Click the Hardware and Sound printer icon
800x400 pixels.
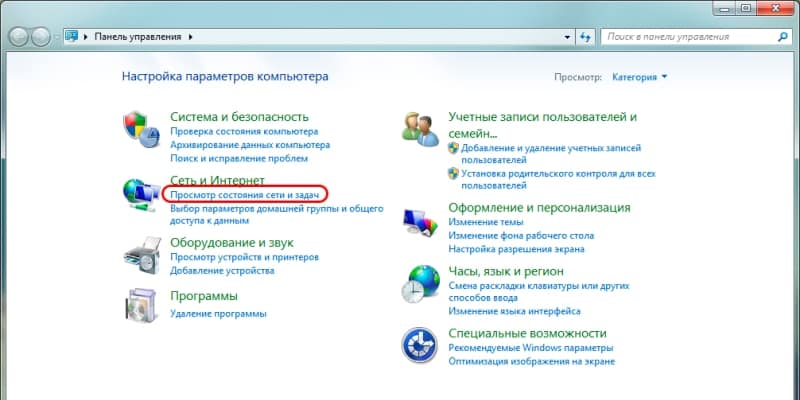click(142, 255)
